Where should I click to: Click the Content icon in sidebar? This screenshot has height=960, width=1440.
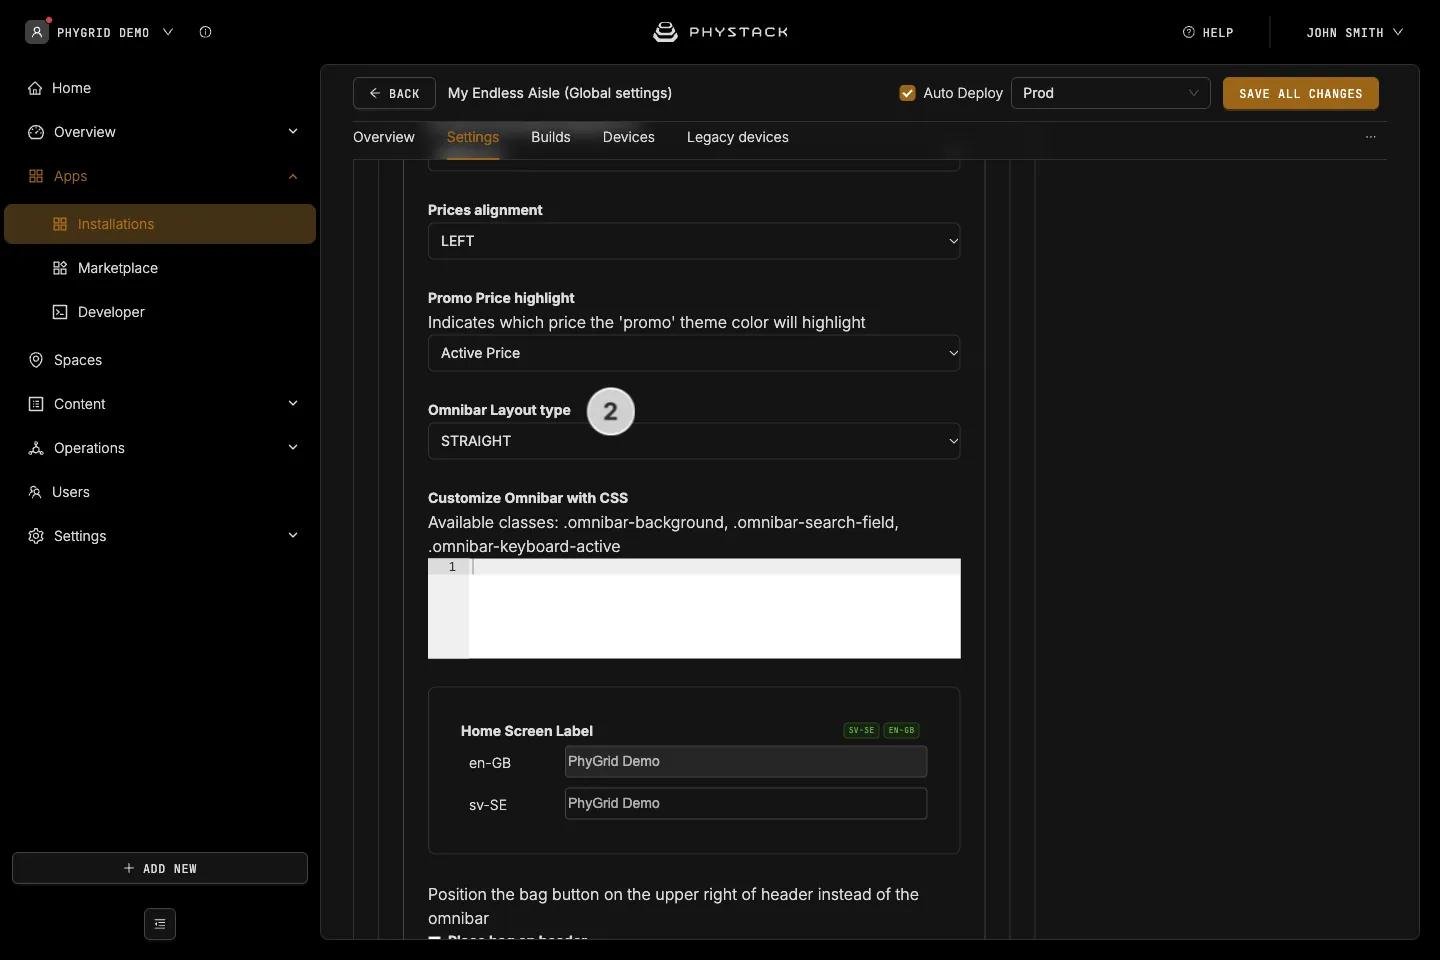pos(36,404)
